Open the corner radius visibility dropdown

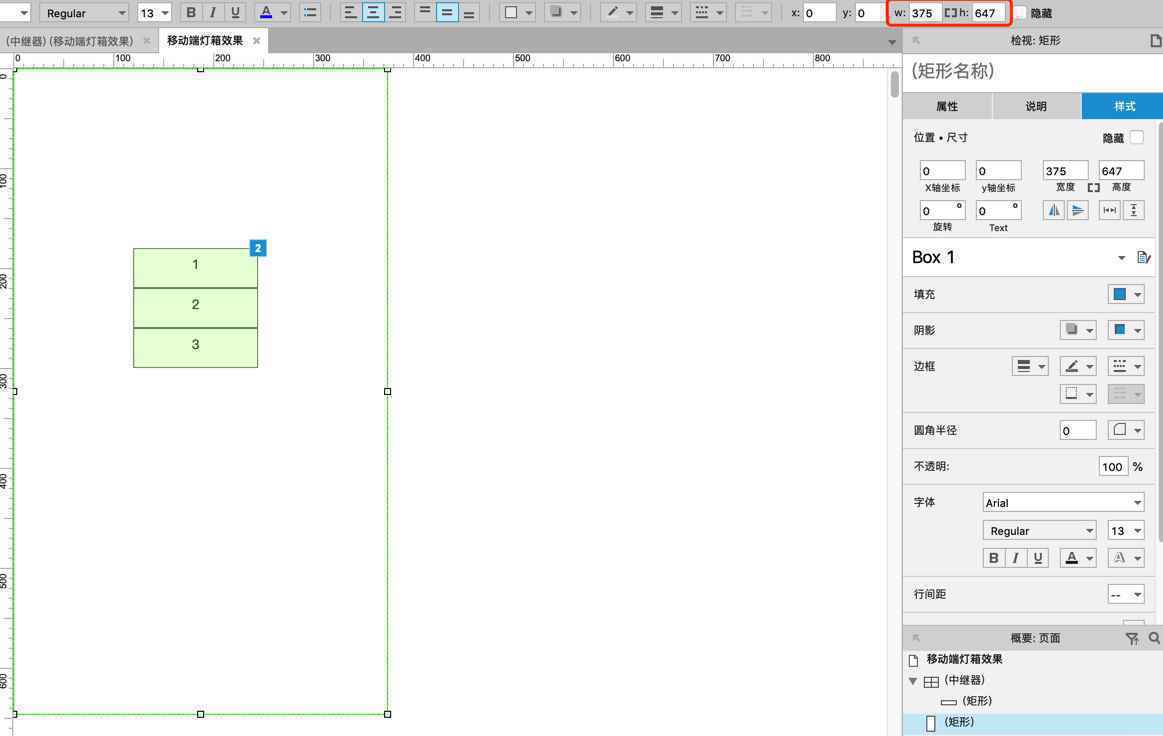[x=1126, y=430]
